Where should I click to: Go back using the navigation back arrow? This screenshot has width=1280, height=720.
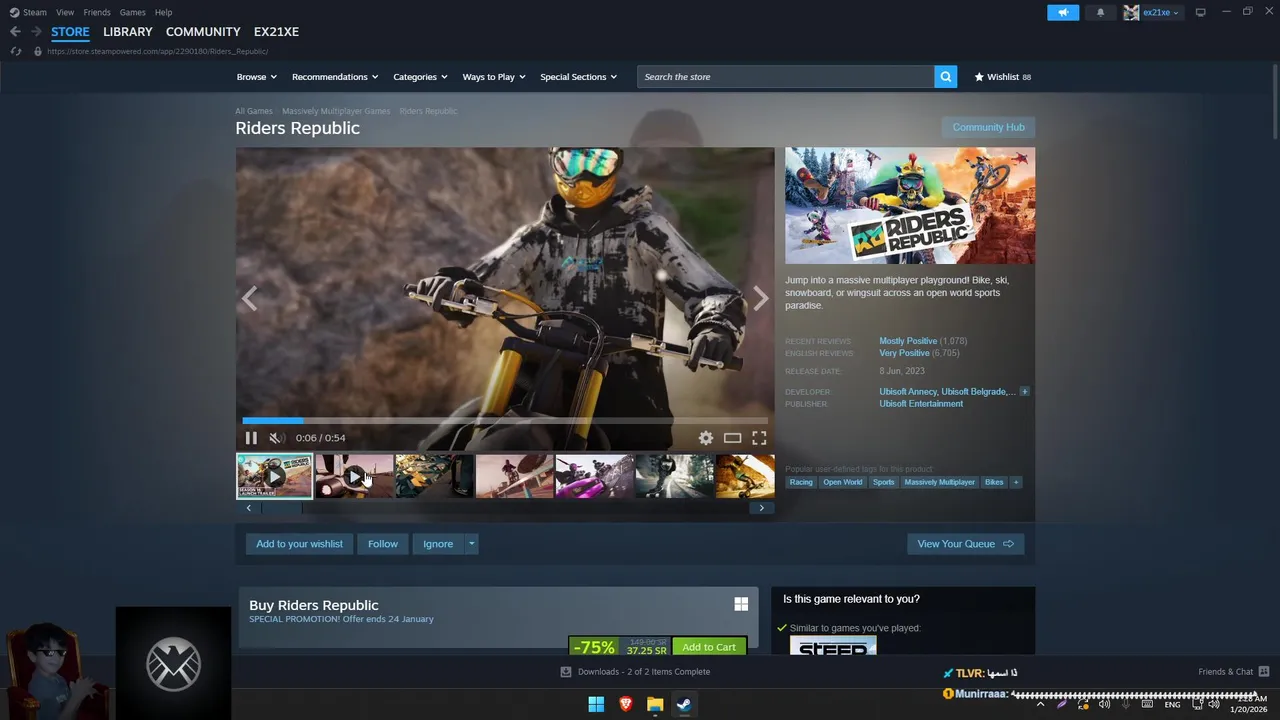click(15, 32)
